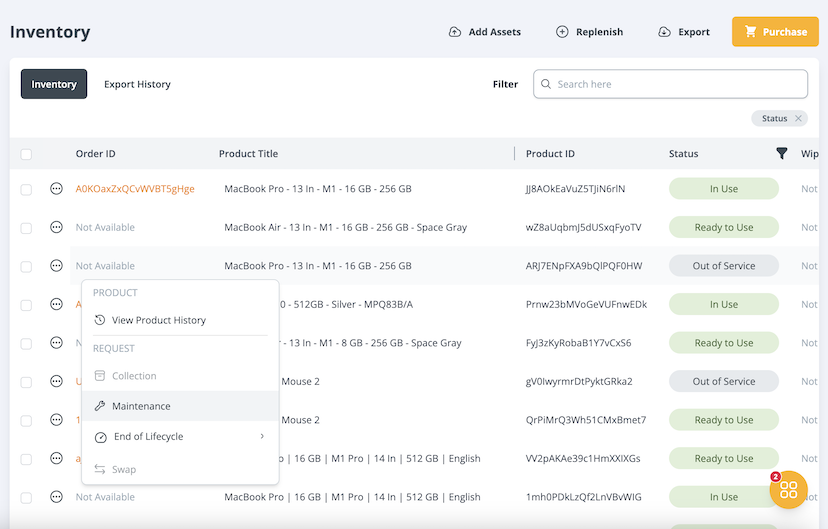Open the three-dot menu for the MacBook Air row
The width and height of the screenshot is (828, 529).
[x=56, y=228]
